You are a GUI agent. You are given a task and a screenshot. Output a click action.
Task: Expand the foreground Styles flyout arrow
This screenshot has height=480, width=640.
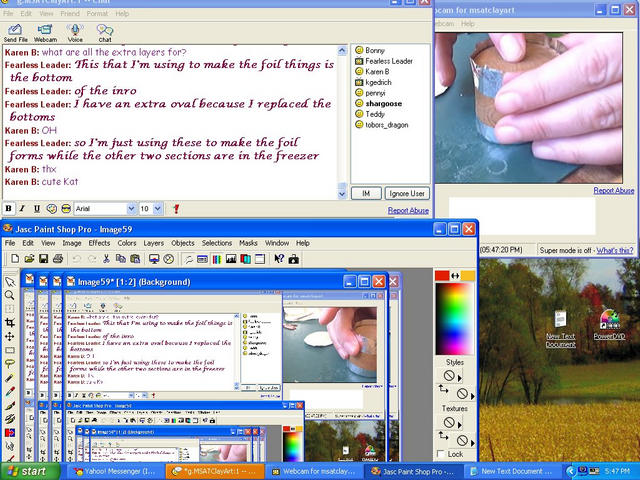coord(460,378)
